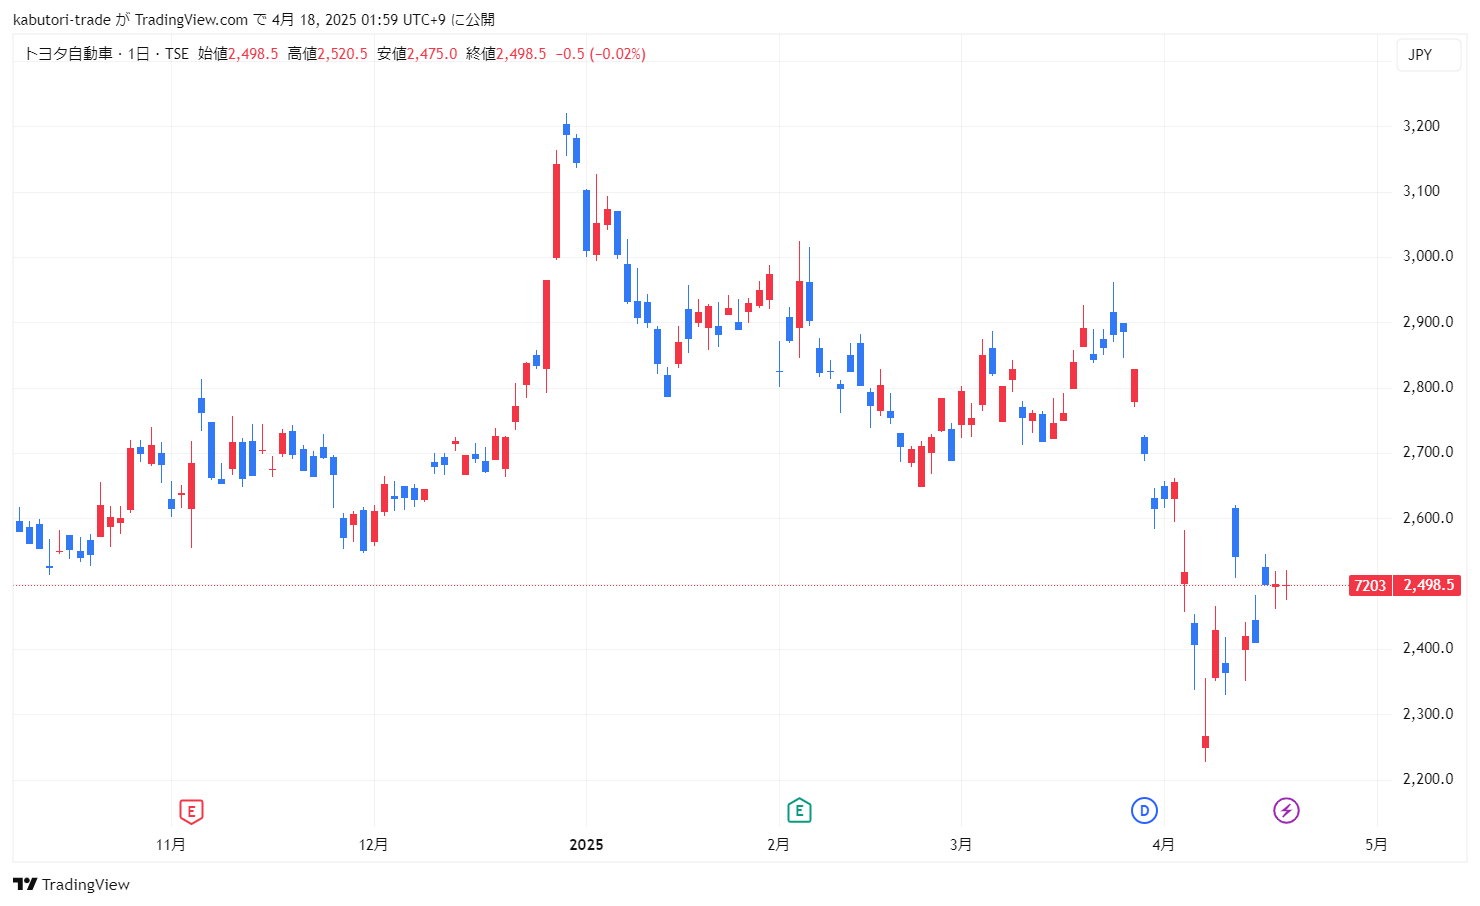Click the current price tag 2,498.5
1480x906 pixels.
(1428, 585)
